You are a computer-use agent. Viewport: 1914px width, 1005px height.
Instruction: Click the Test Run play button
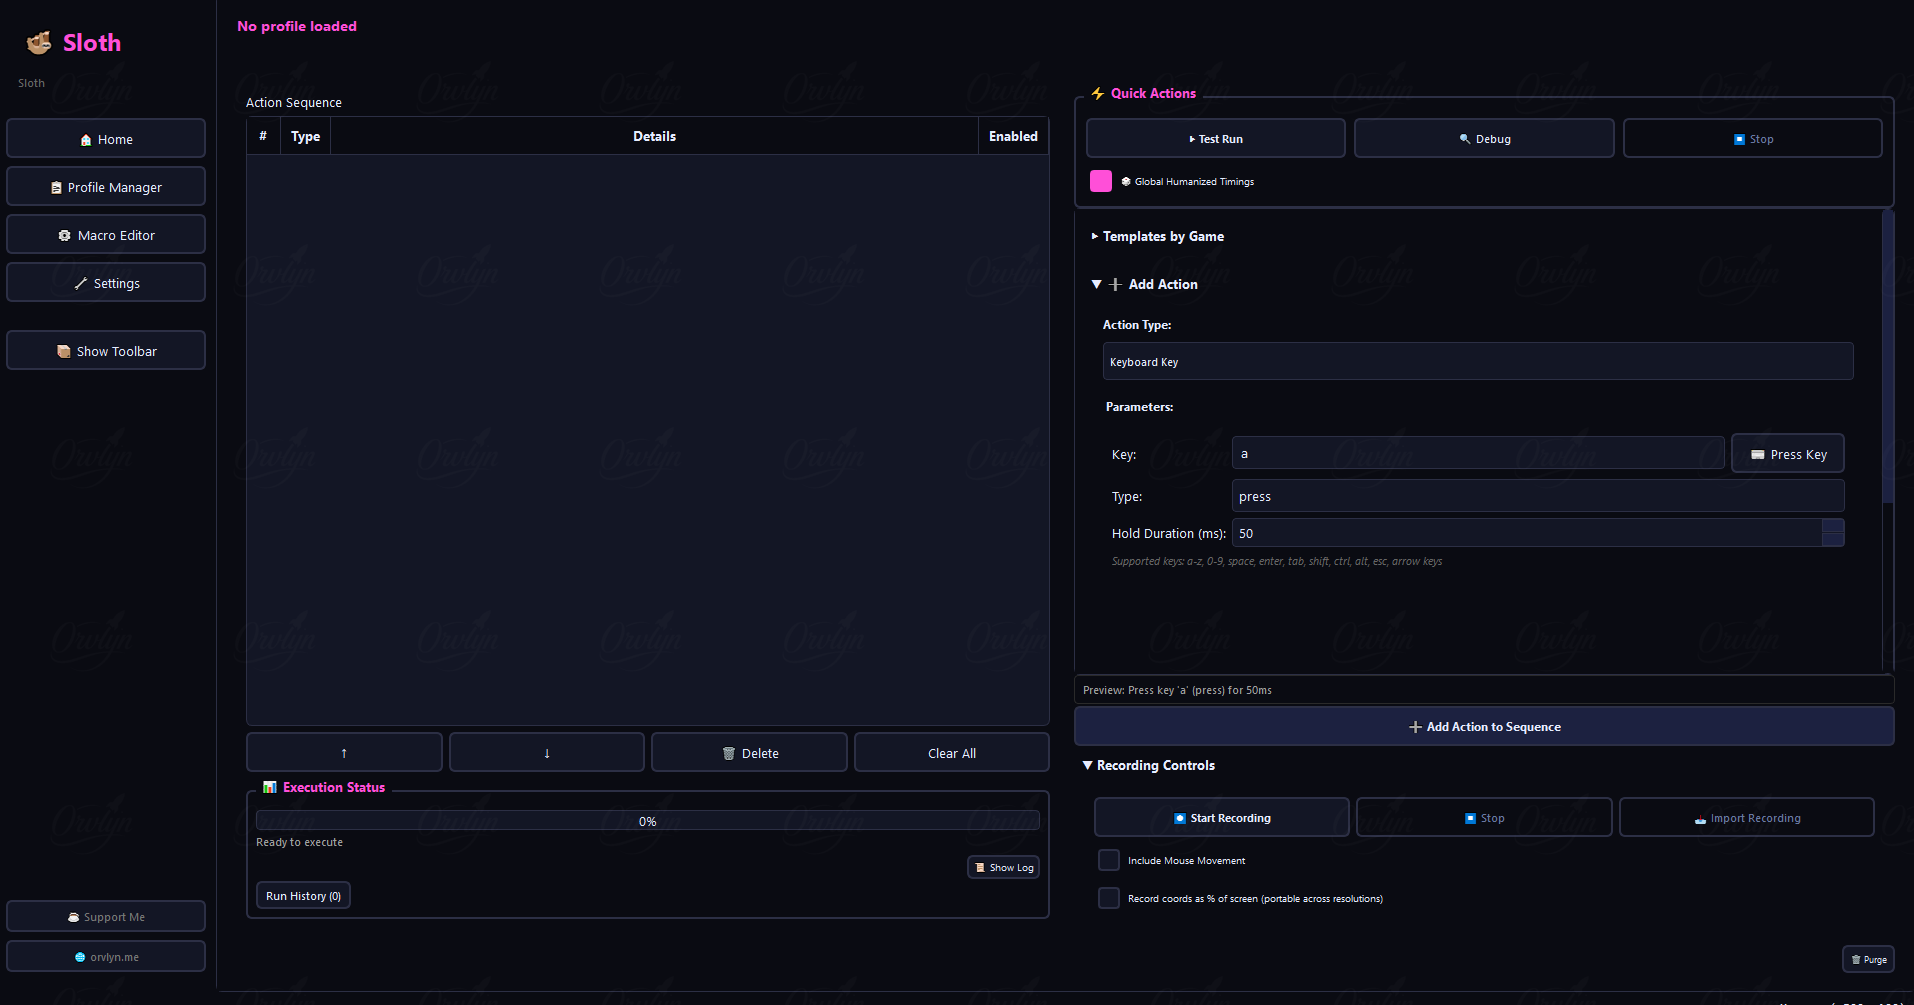[x=1215, y=139]
